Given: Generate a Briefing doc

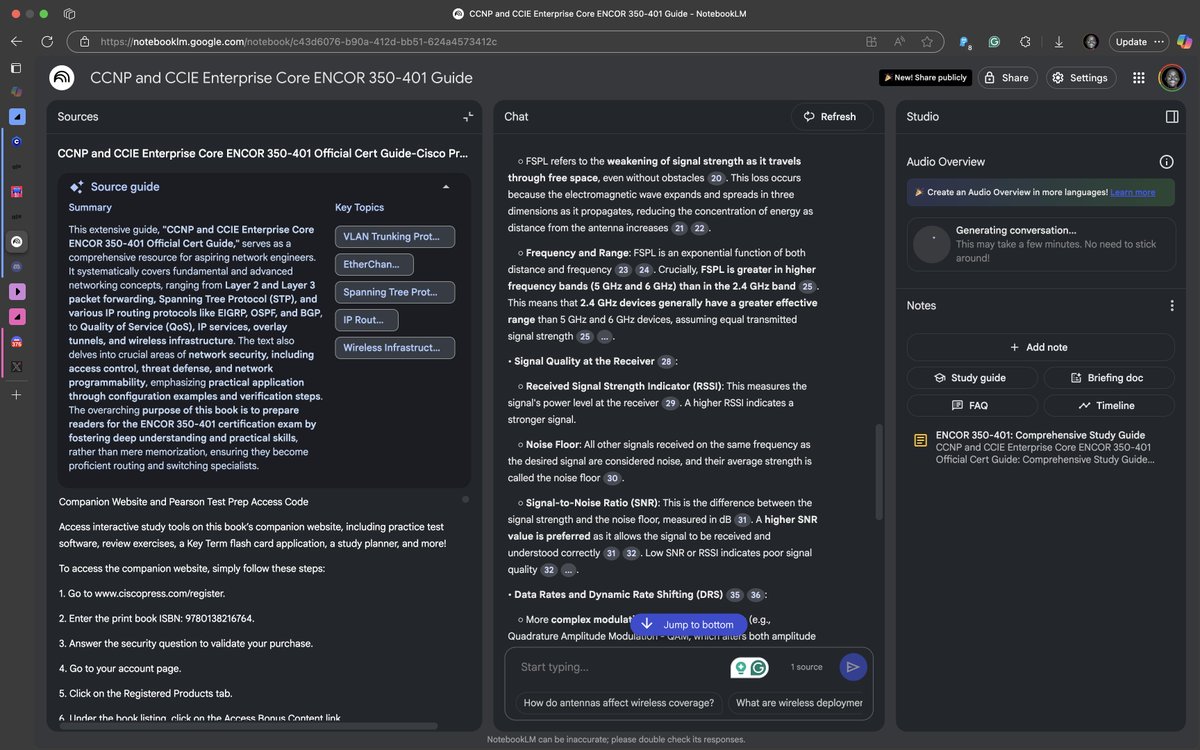Looking at the screenshot, I should click(1108, 378).
